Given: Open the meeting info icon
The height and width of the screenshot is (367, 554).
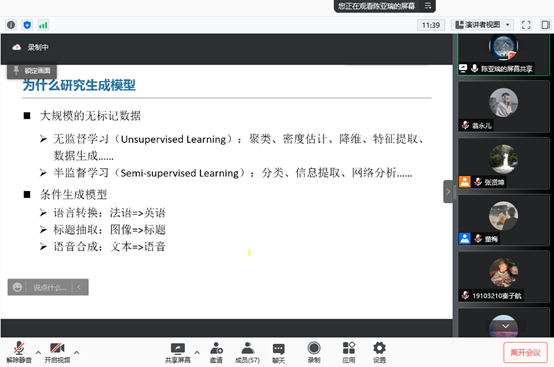Looking at the screenshot, I should pos(11,25).
